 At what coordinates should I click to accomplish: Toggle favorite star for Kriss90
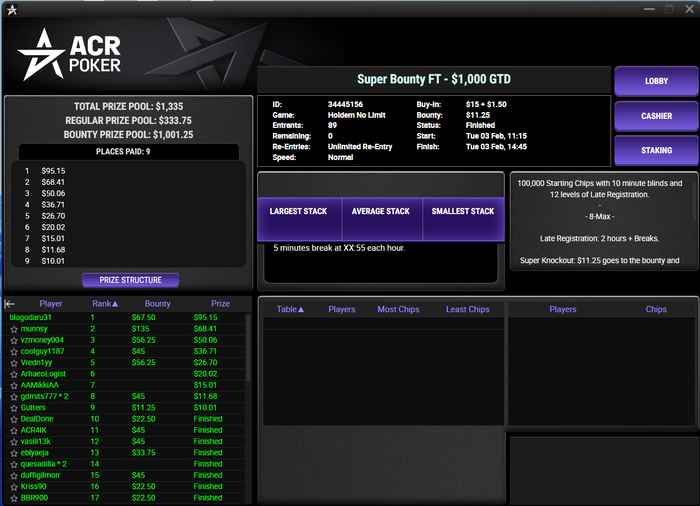click(x=14, y=487)
